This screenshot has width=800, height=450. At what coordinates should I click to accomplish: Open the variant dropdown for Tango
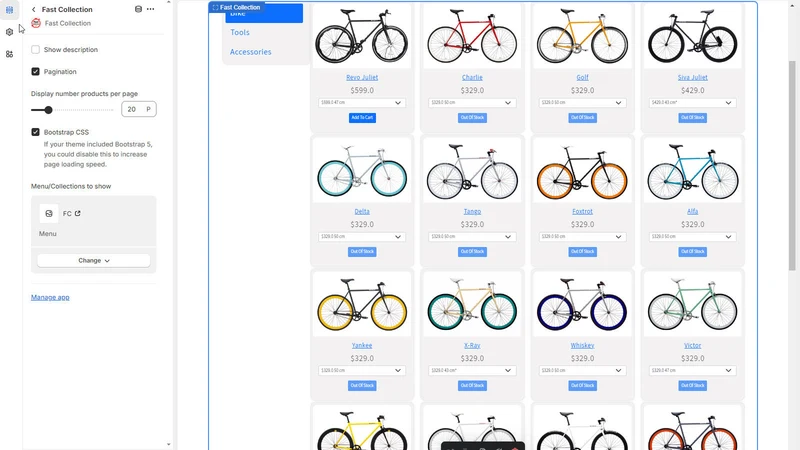pyautogui.click(x=472, y=237)
